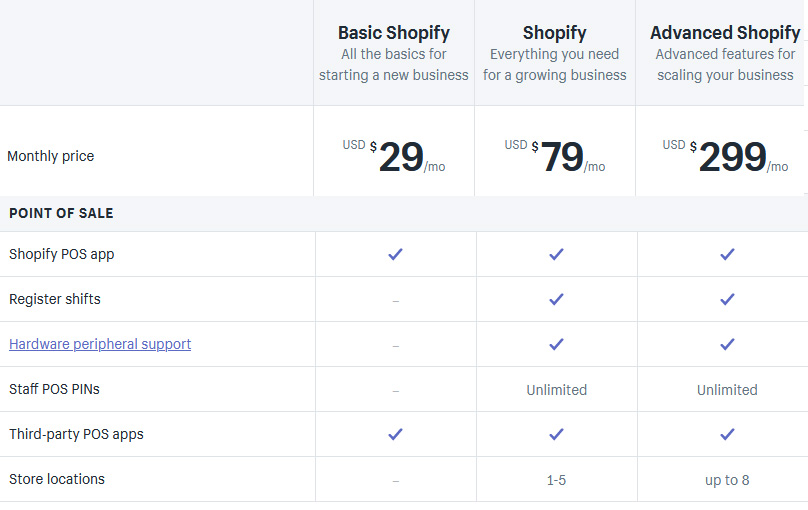Click Third-party POS apps checkmark under Basic Shopify
The height and width of the screenshot is (510, 808).
click(395, 434)
